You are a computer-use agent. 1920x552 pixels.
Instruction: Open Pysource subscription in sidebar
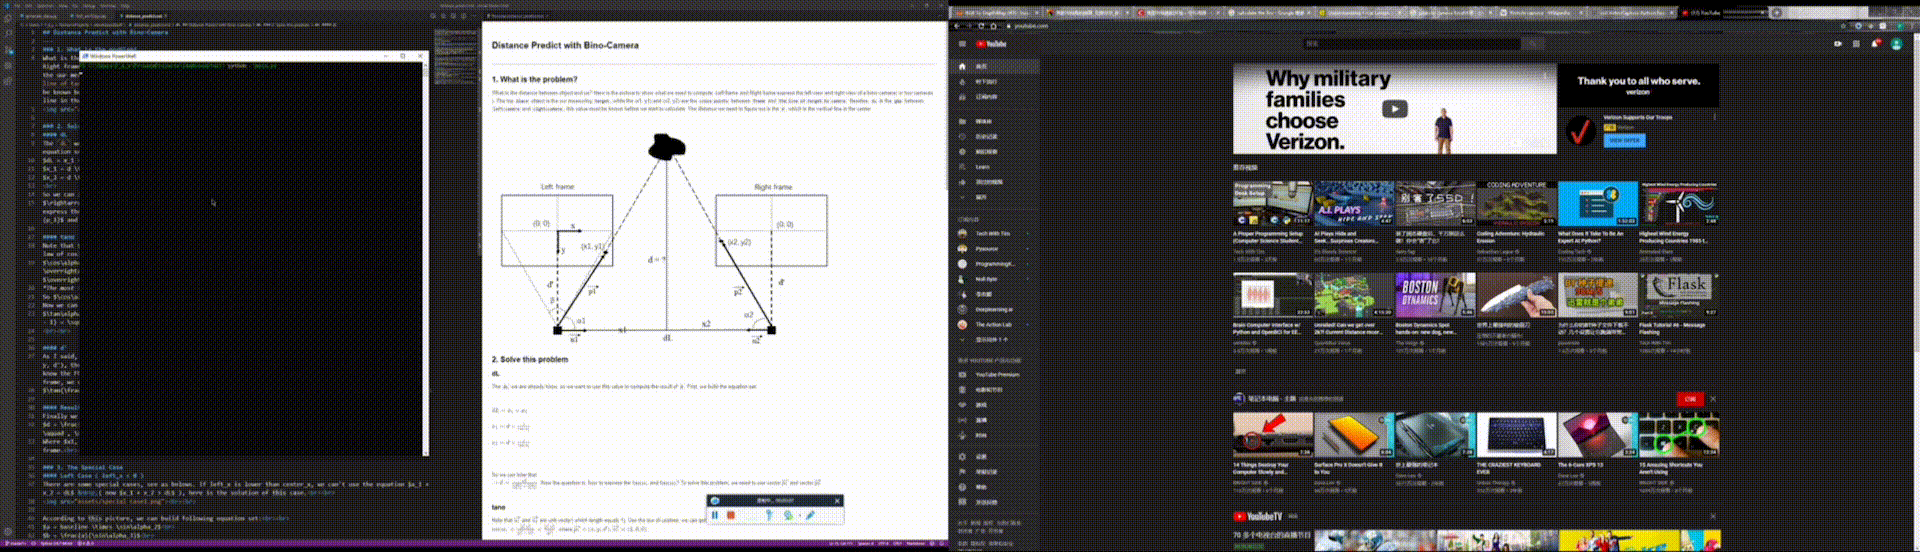[994, 248]
